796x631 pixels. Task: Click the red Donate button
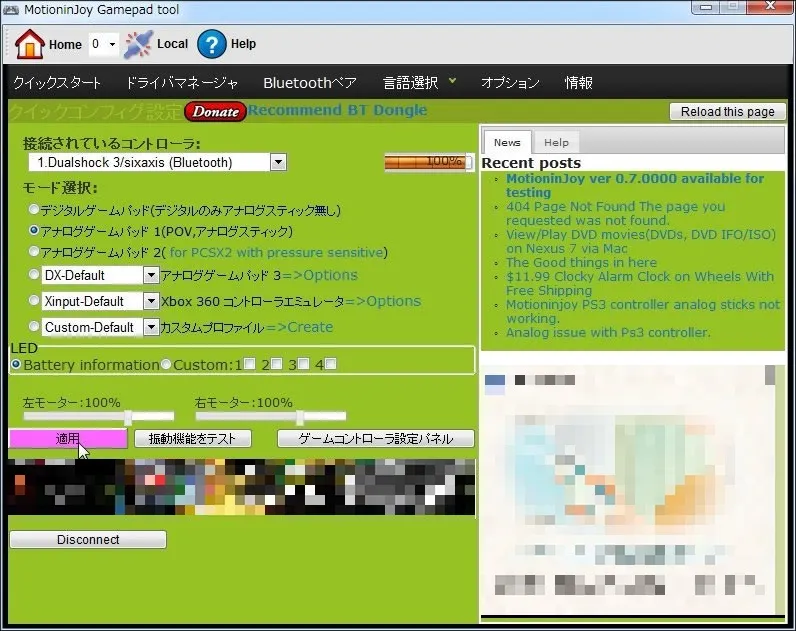[x=215, y=112]
